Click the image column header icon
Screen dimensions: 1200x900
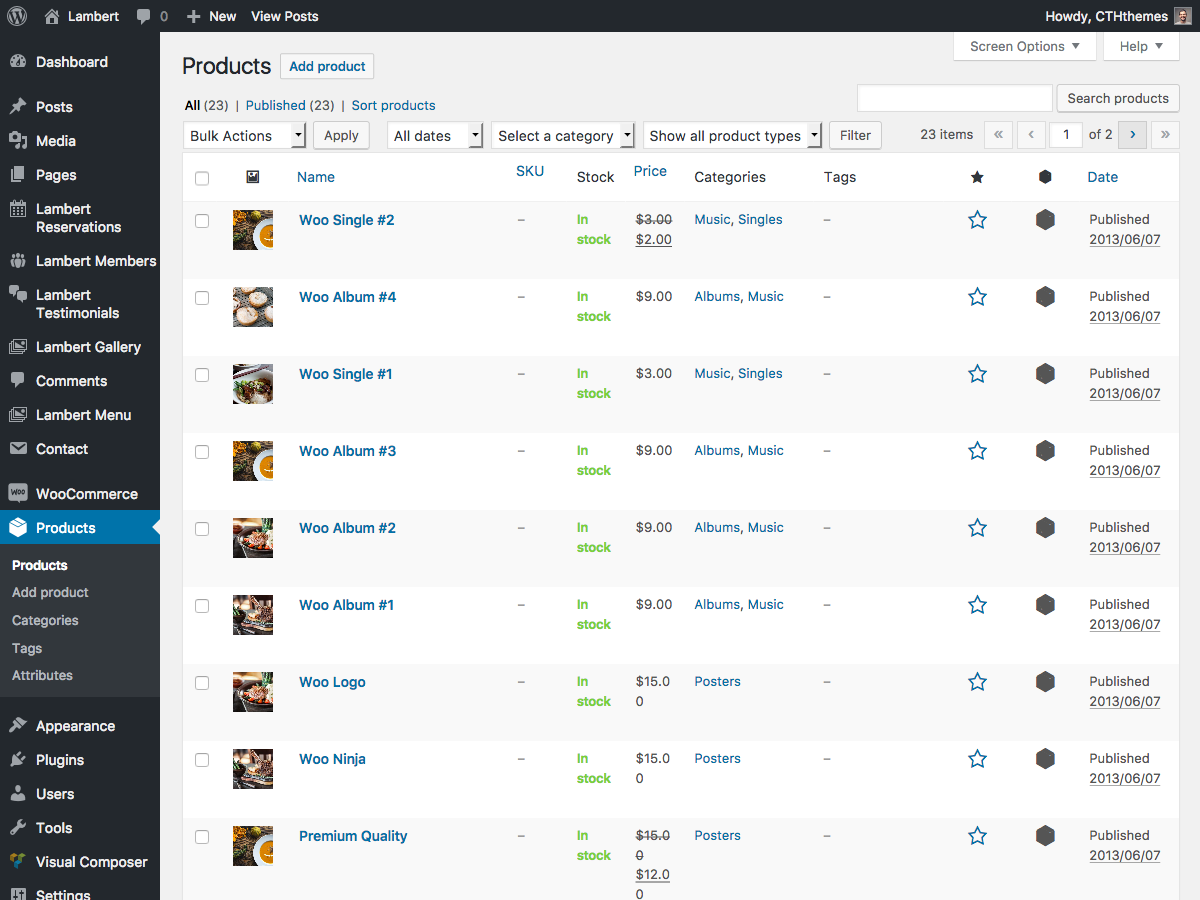click(252, 177)
